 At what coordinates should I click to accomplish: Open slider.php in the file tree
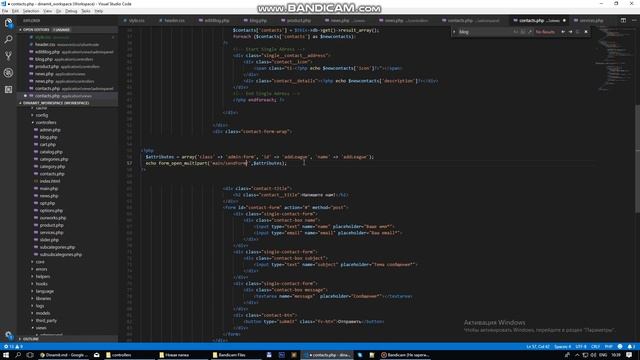point(49,240)
